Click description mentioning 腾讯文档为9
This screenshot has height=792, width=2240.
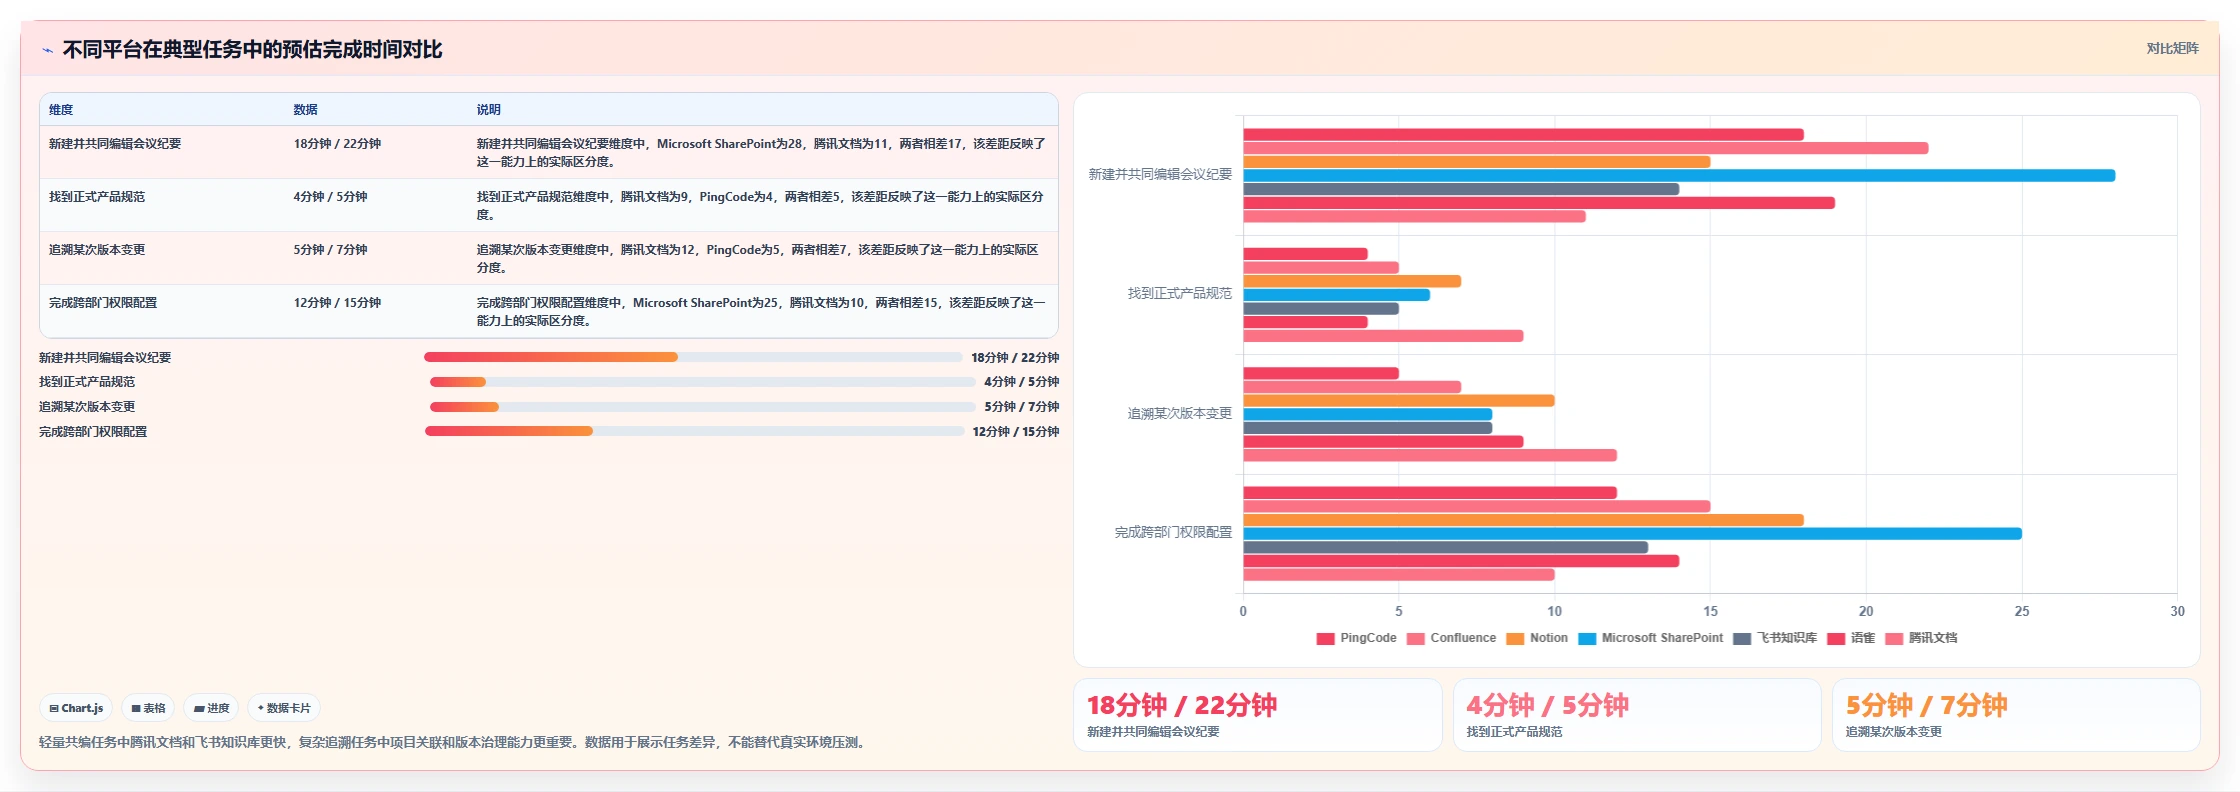tap(760, 206)
